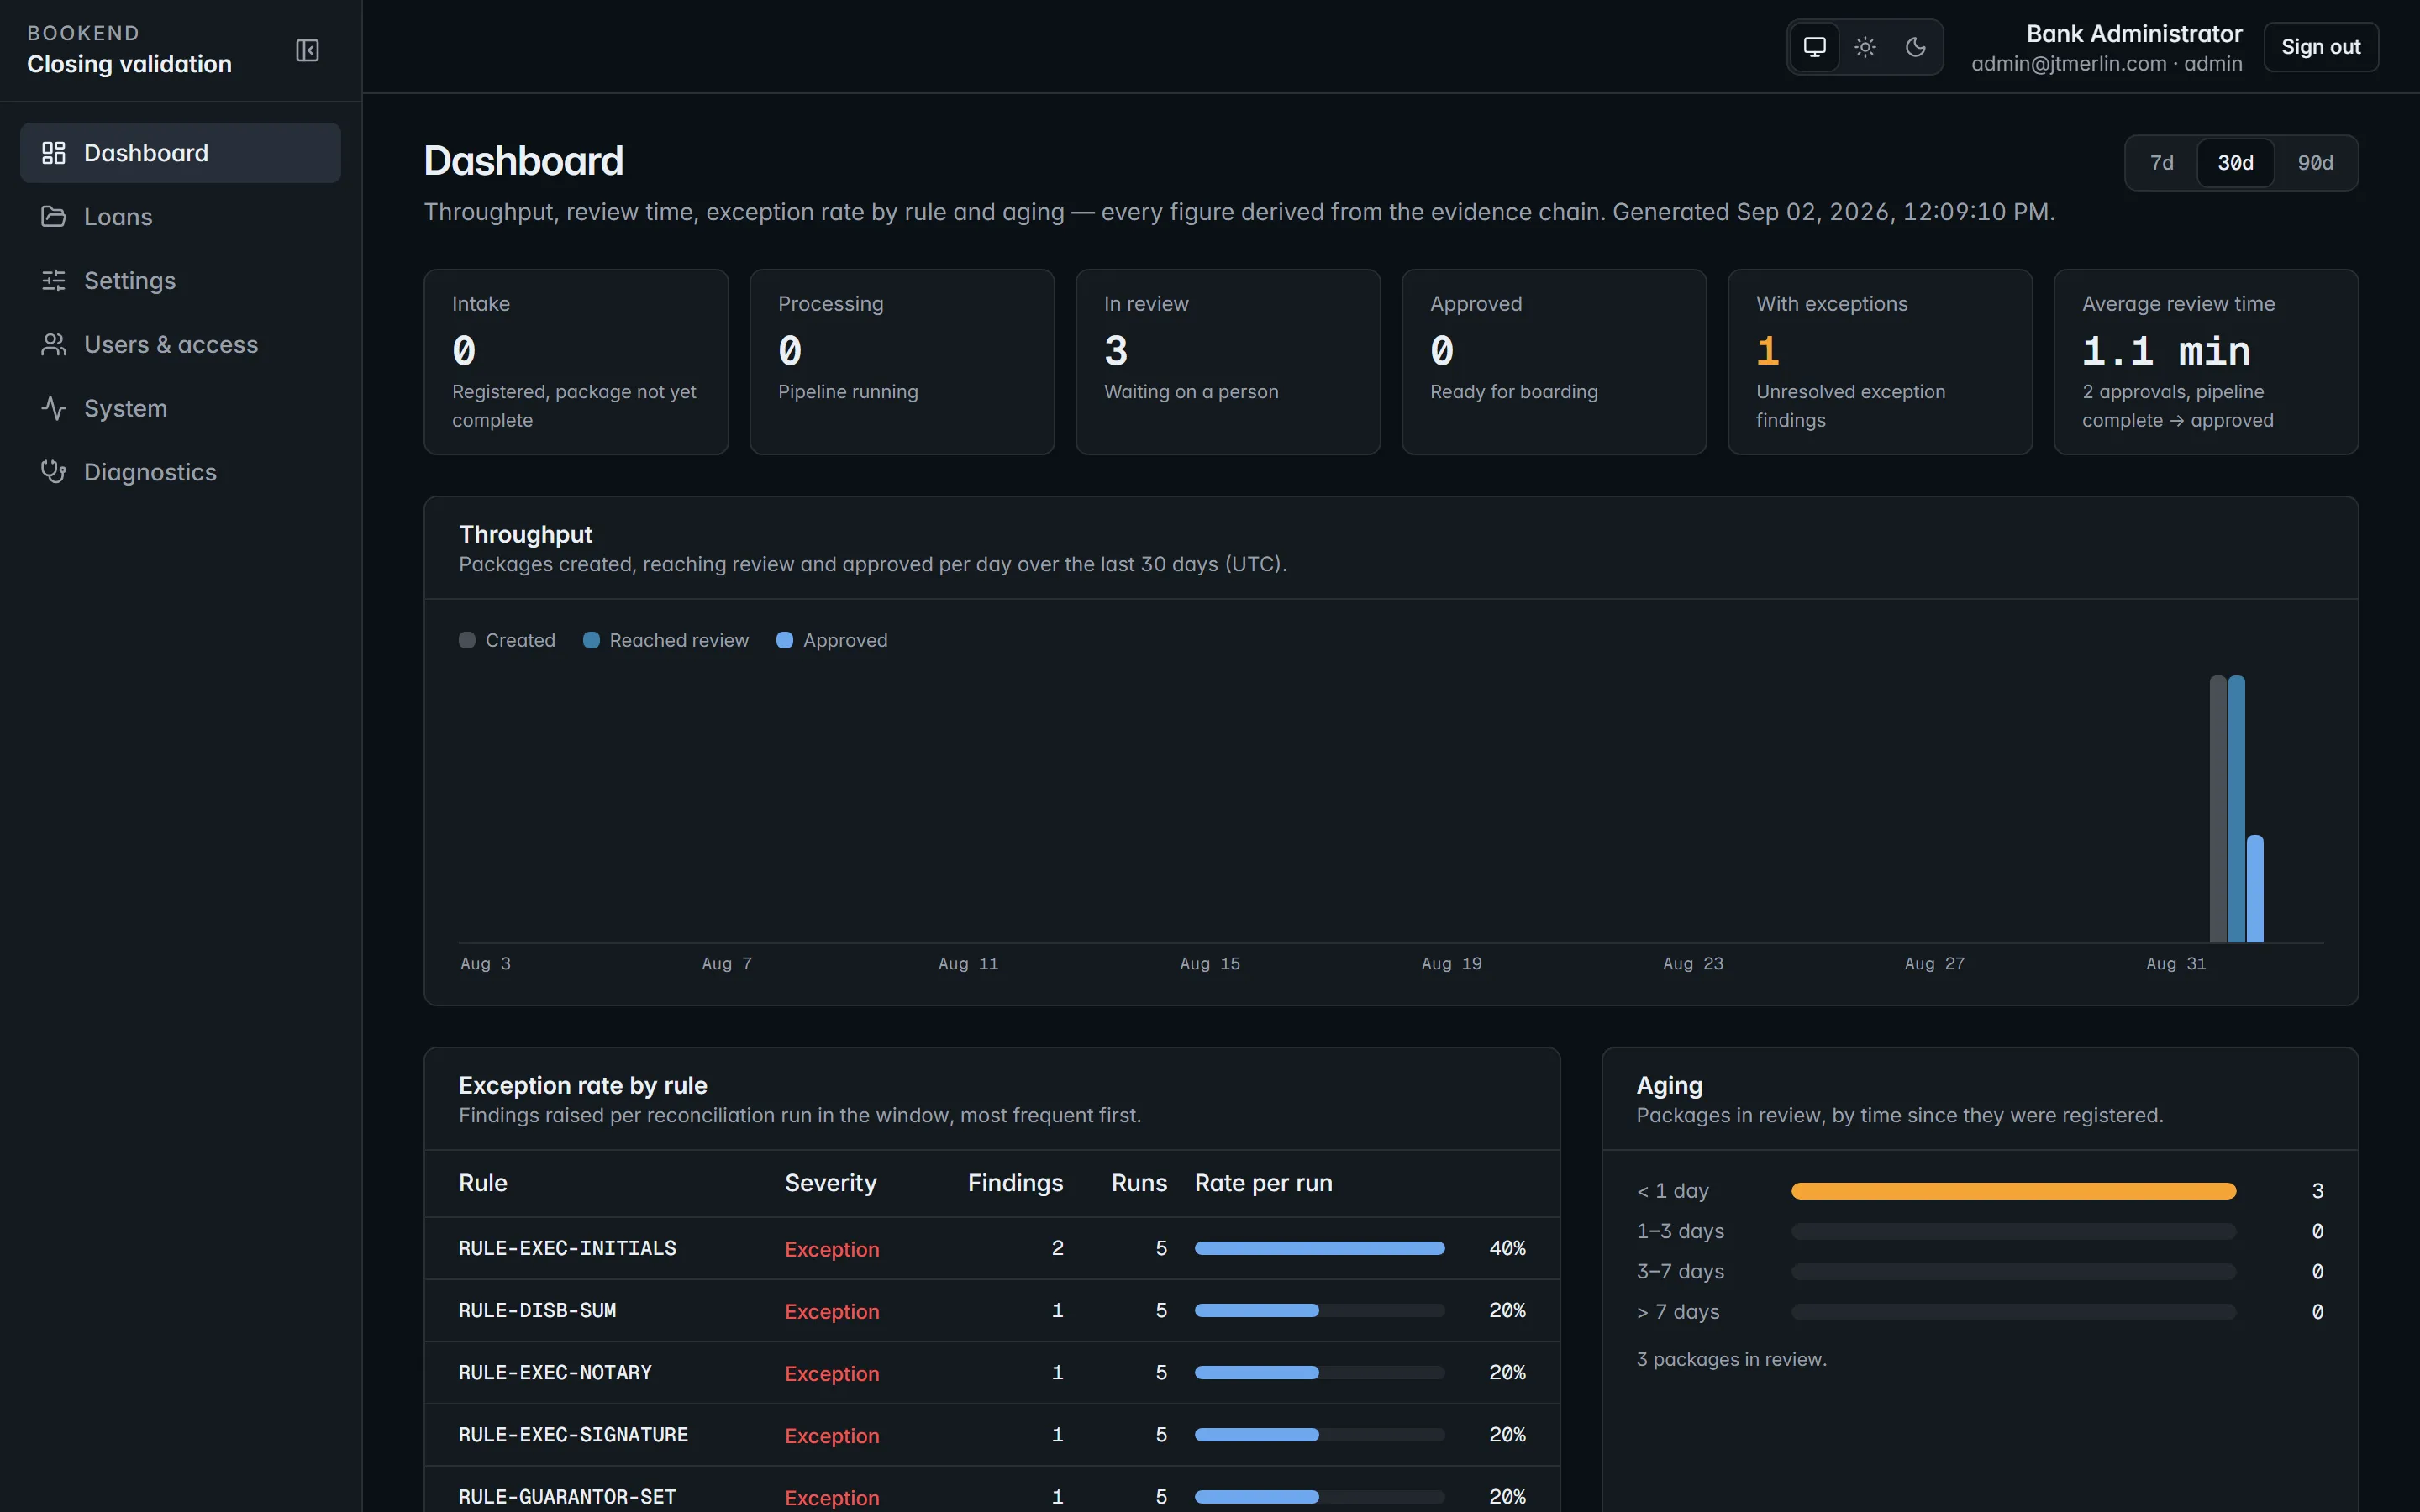Click the RULE-EXEC-INITIALS rule name
Screen dimensions: 2420x1512
(x=567, y=1248)
